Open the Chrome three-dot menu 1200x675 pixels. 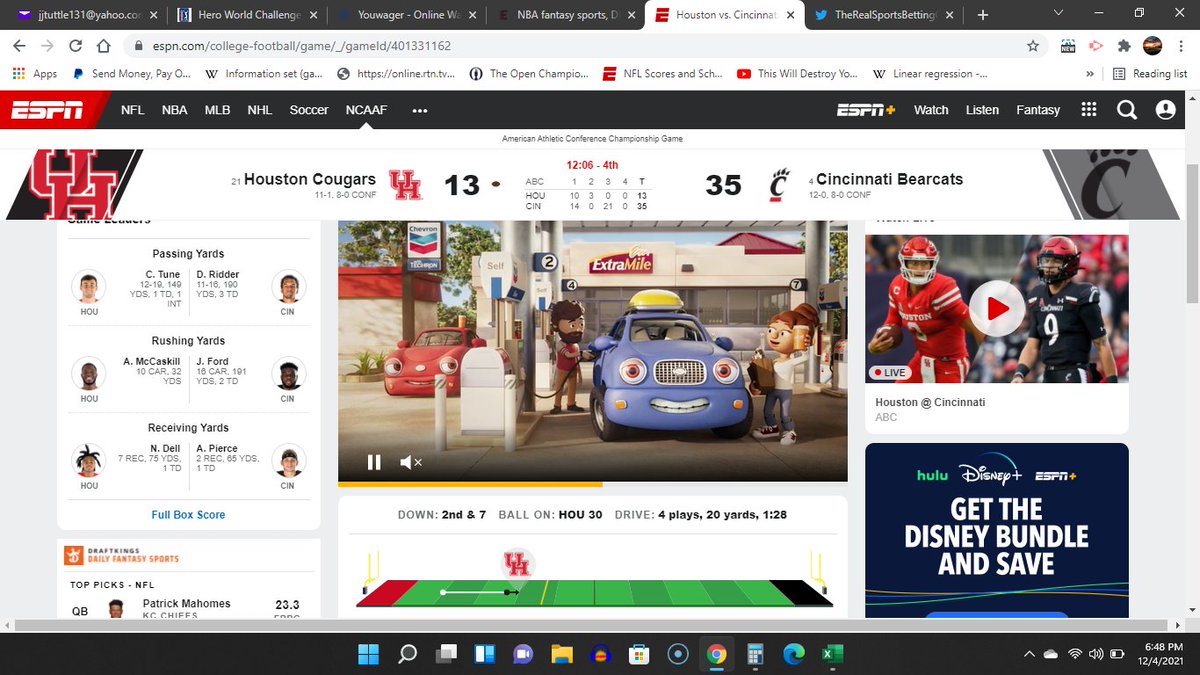[1180, 46]
